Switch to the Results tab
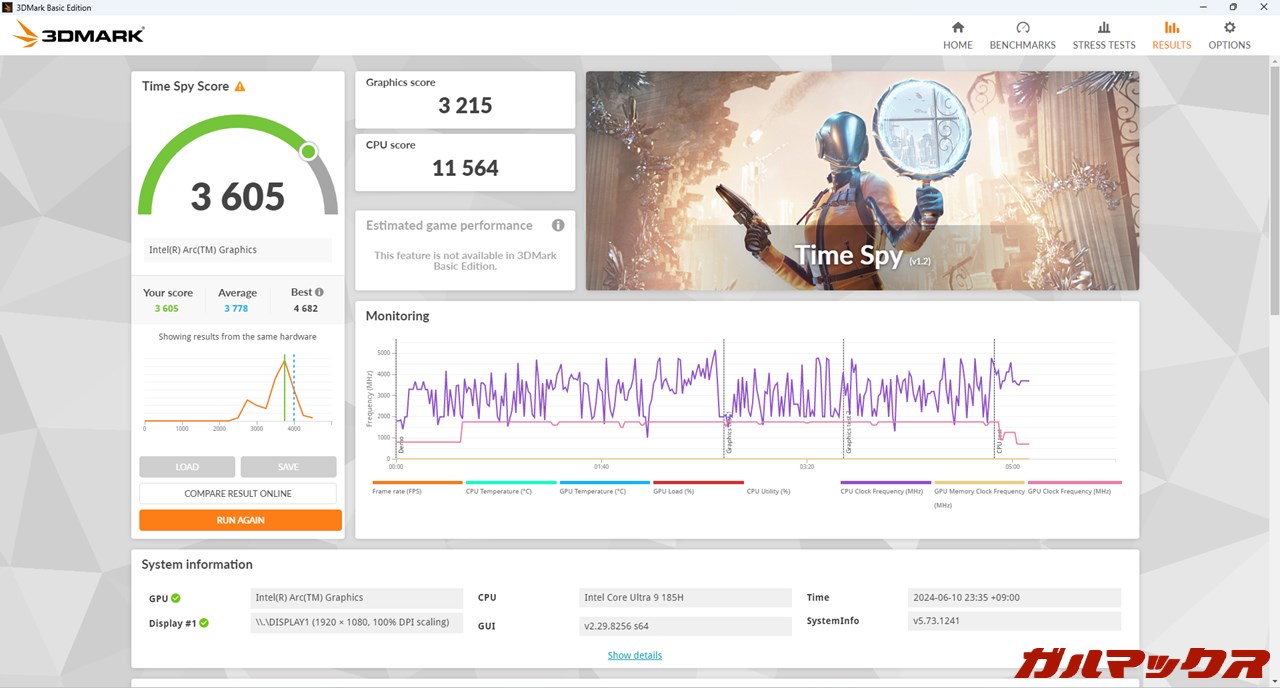This screenshot has height=688, width=1280. pos(1171,35)
